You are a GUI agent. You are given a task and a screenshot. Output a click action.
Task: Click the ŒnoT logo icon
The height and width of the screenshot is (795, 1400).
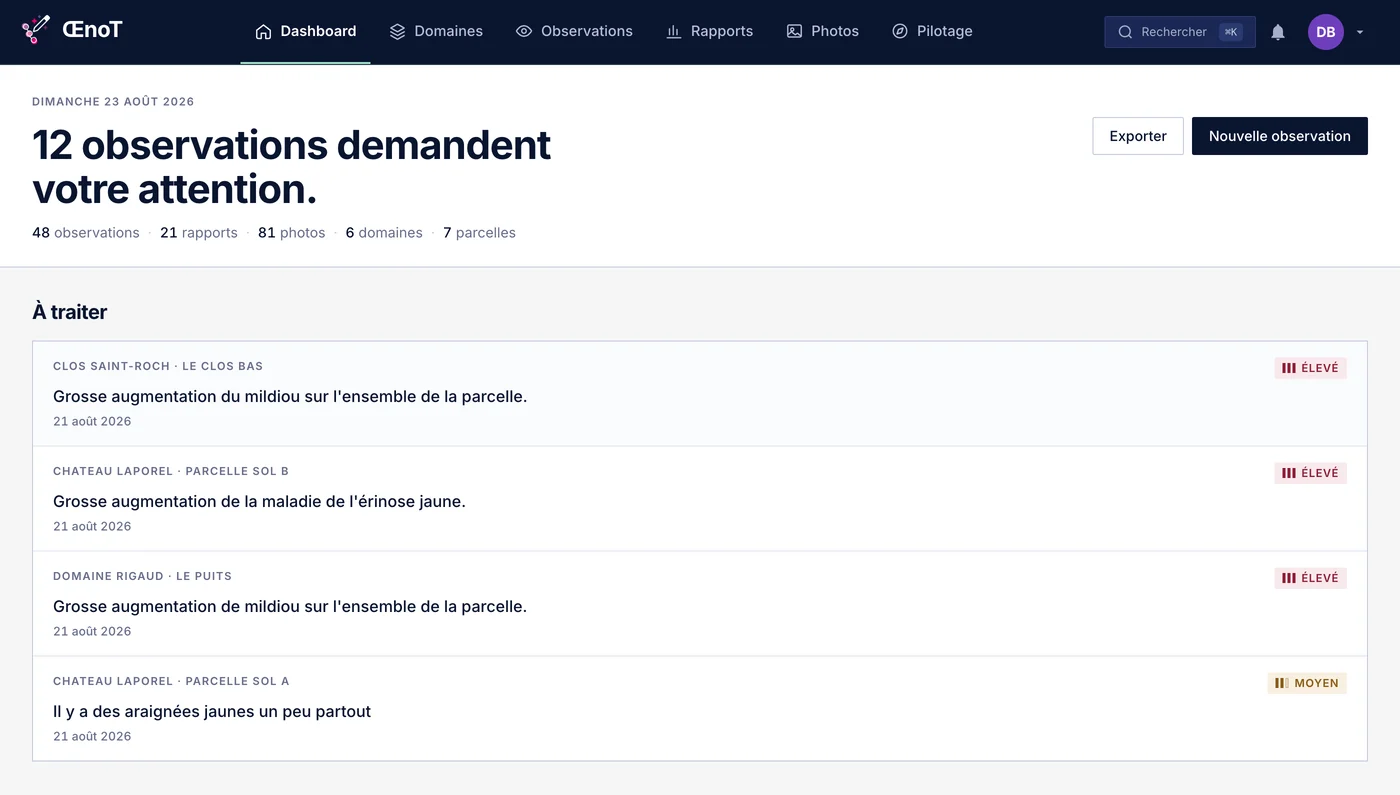pos(36,30)
